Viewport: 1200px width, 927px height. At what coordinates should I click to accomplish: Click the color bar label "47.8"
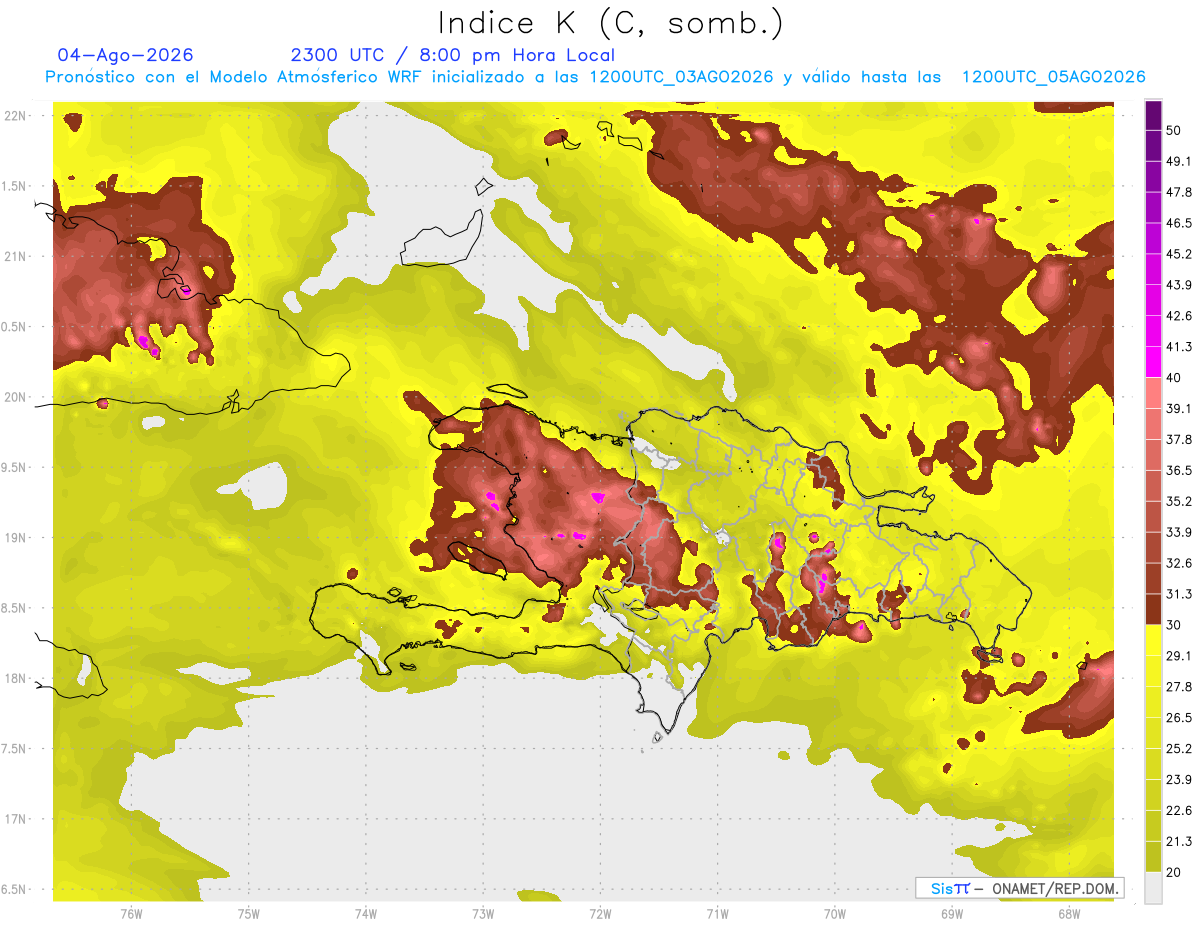(1179, 192)
